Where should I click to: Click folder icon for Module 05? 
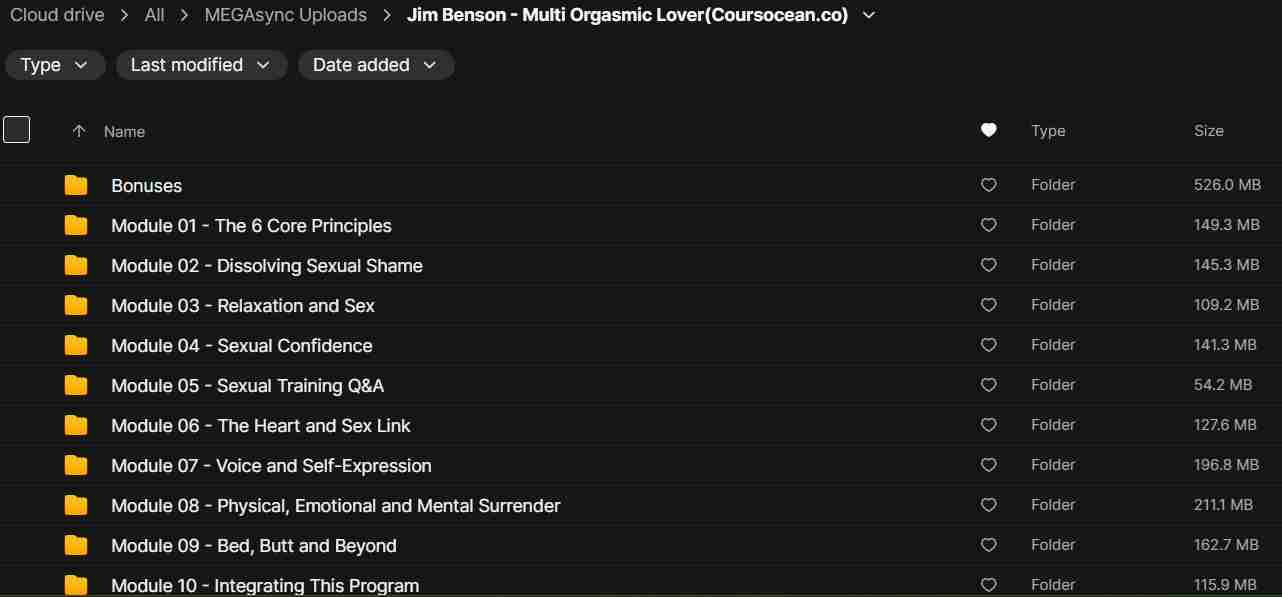click(76, 385)
